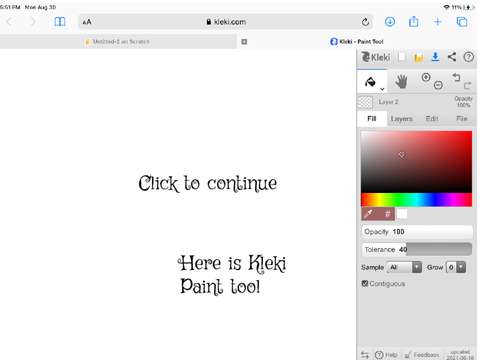This screenshot has height=360, width=480.
Task: Open the hex color input button
Action: tap(387, 214)
